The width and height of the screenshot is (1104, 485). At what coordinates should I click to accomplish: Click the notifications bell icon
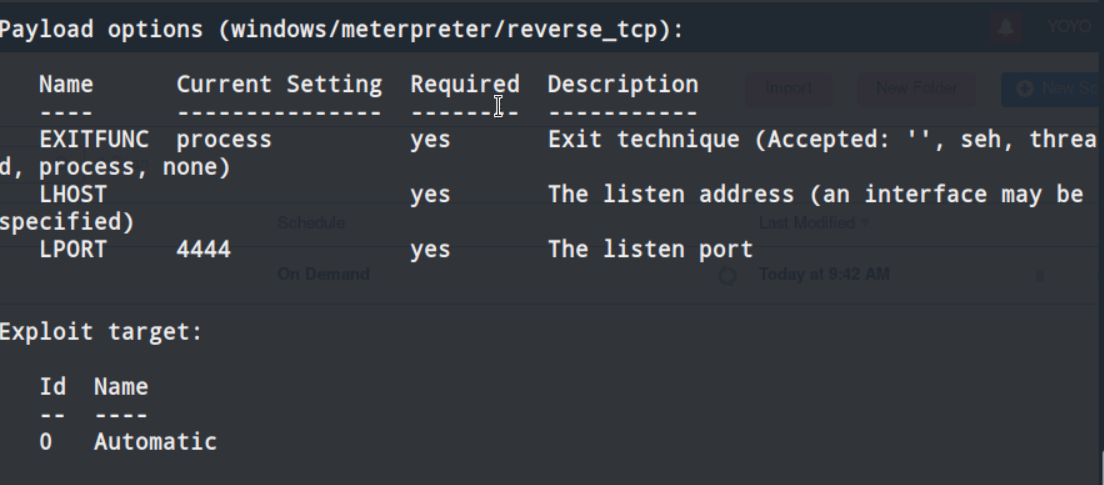click(x=1006, y=27)
